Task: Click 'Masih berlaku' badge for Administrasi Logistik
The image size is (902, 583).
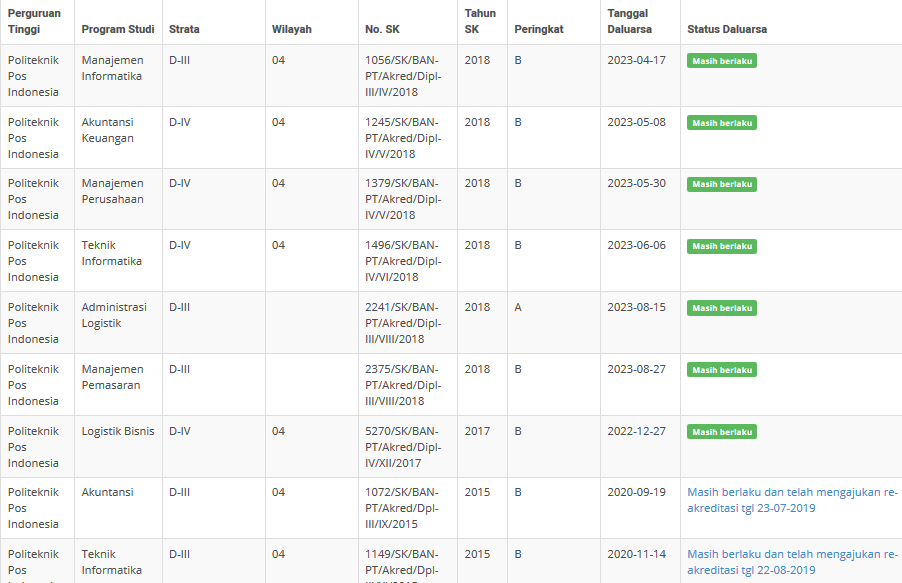Action: [x=721, y=308]
